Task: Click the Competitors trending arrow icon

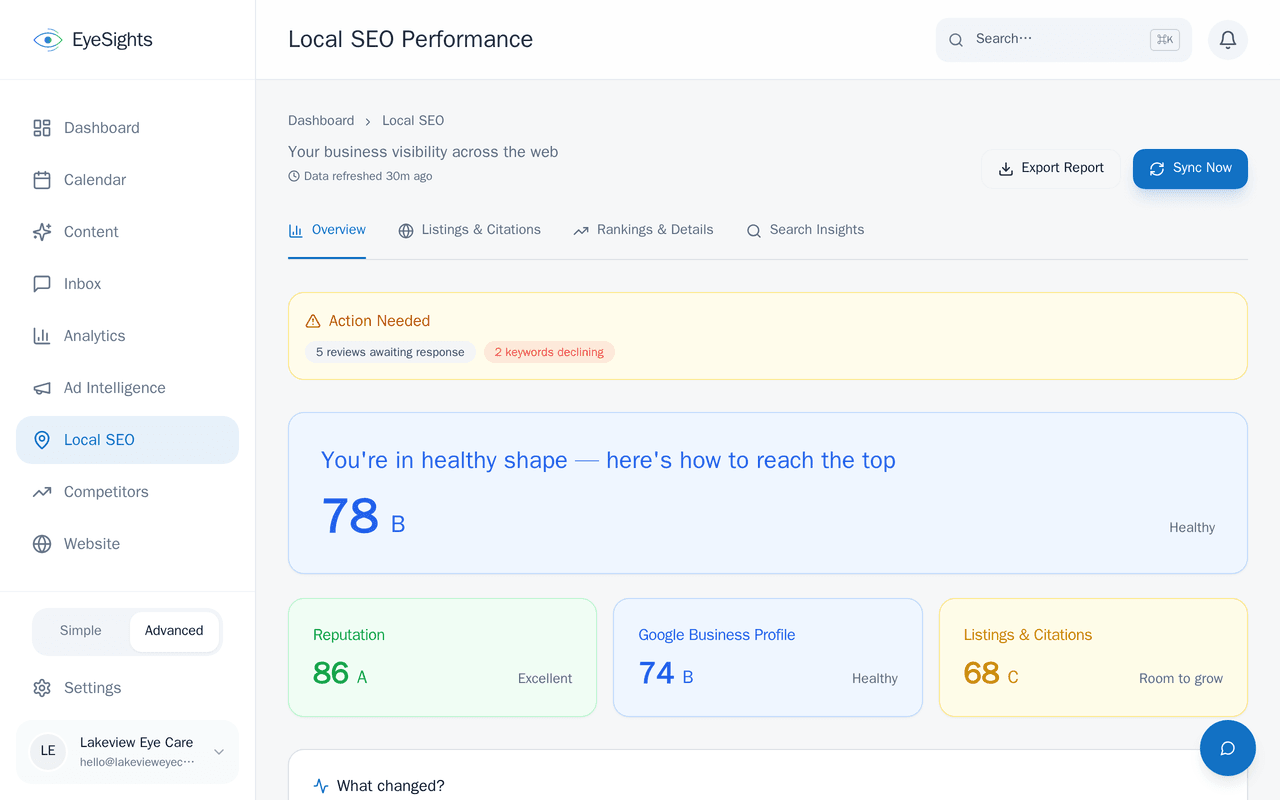Action: (42, 492)
